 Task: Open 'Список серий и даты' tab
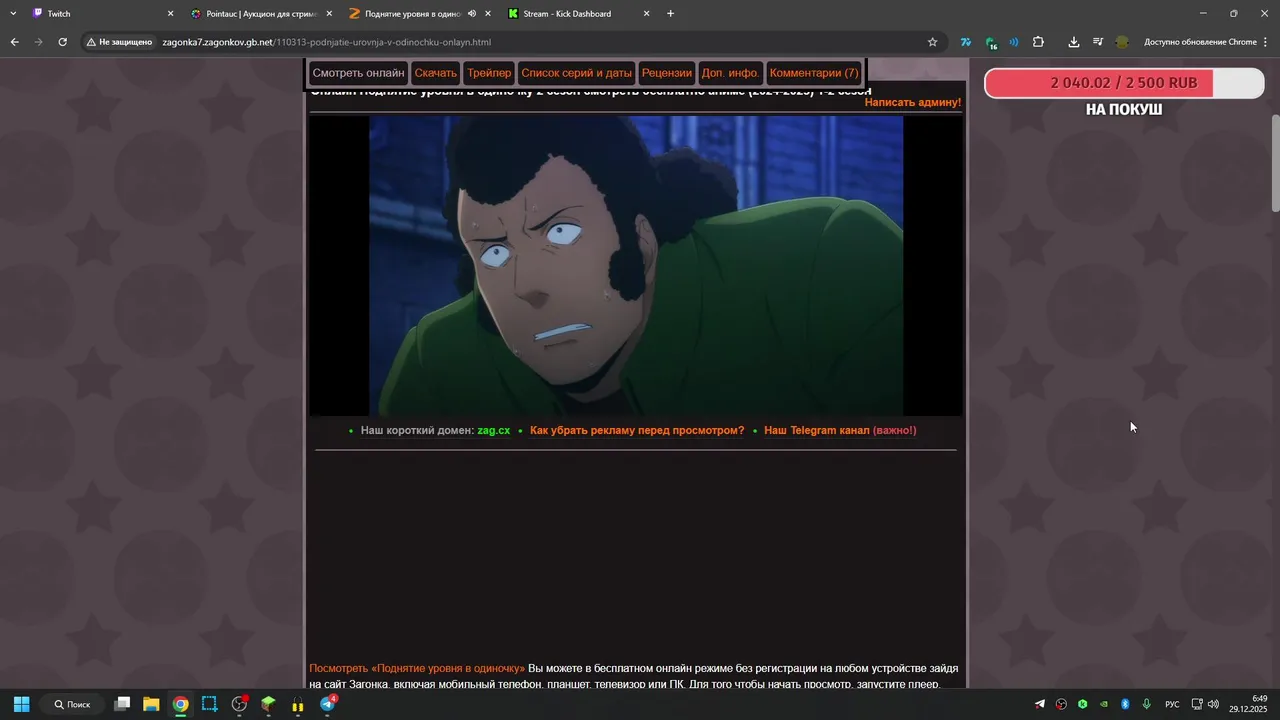click(x=576, y=73)
